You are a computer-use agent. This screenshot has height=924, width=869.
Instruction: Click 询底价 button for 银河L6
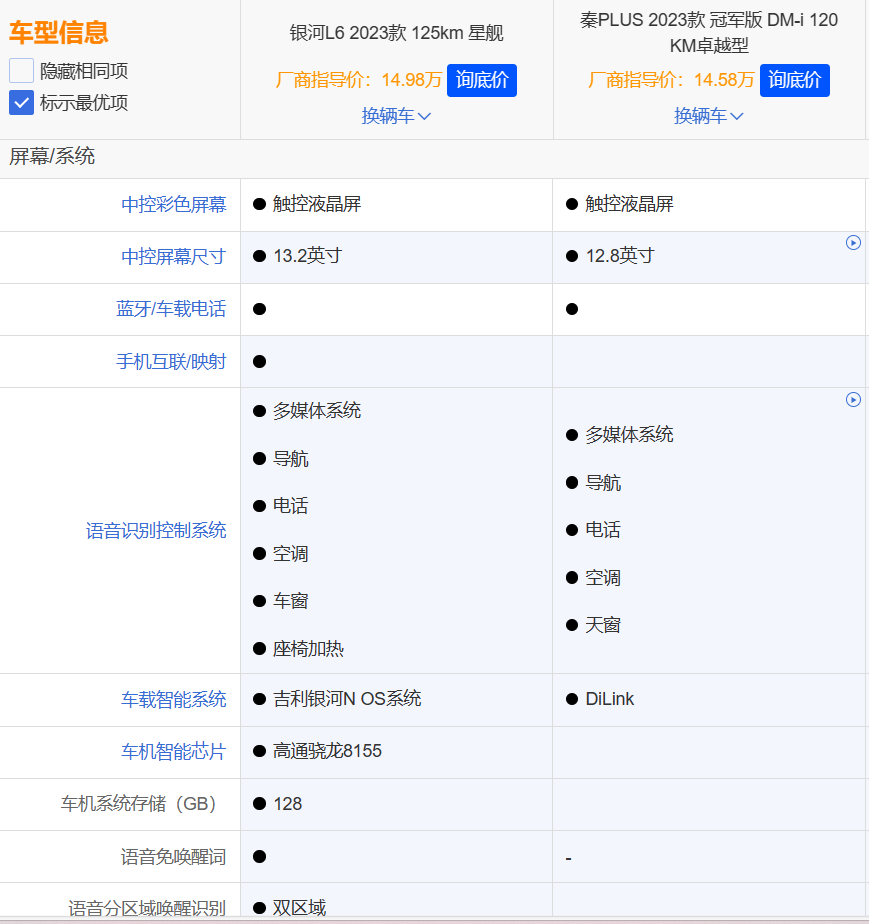point(482,80)
